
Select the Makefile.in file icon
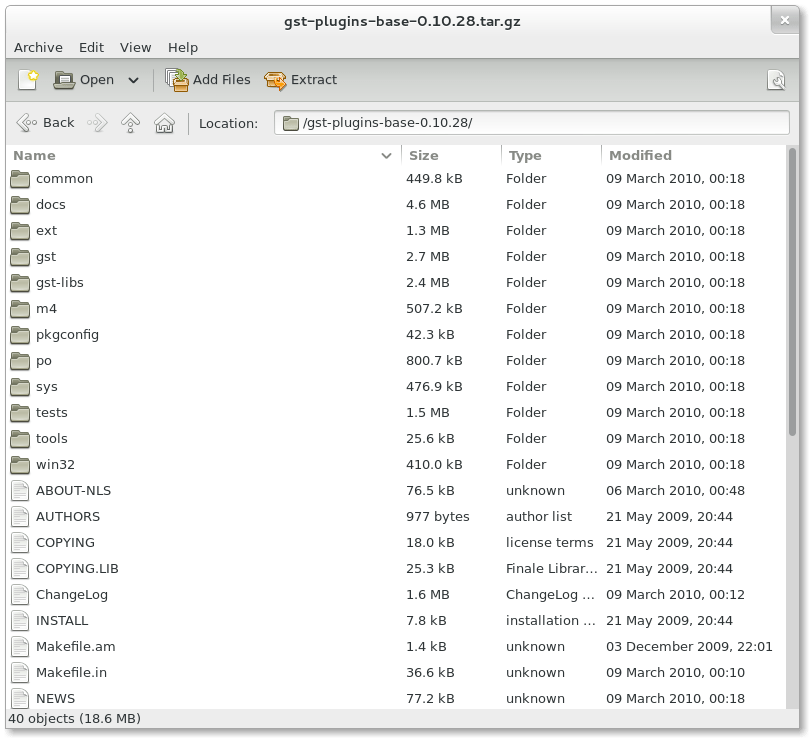click(20, 672)
